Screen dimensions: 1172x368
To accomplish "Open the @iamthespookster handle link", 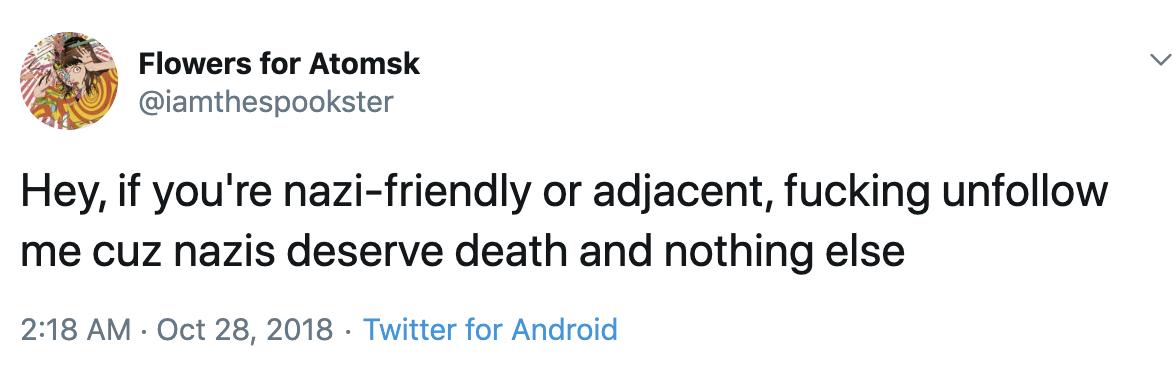I will [x=265, y=102].
